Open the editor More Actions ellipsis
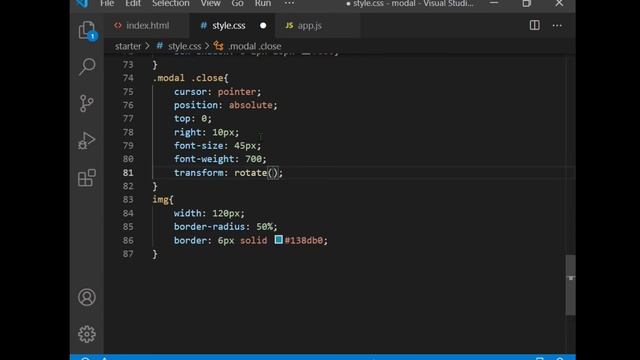 [557, 25]
